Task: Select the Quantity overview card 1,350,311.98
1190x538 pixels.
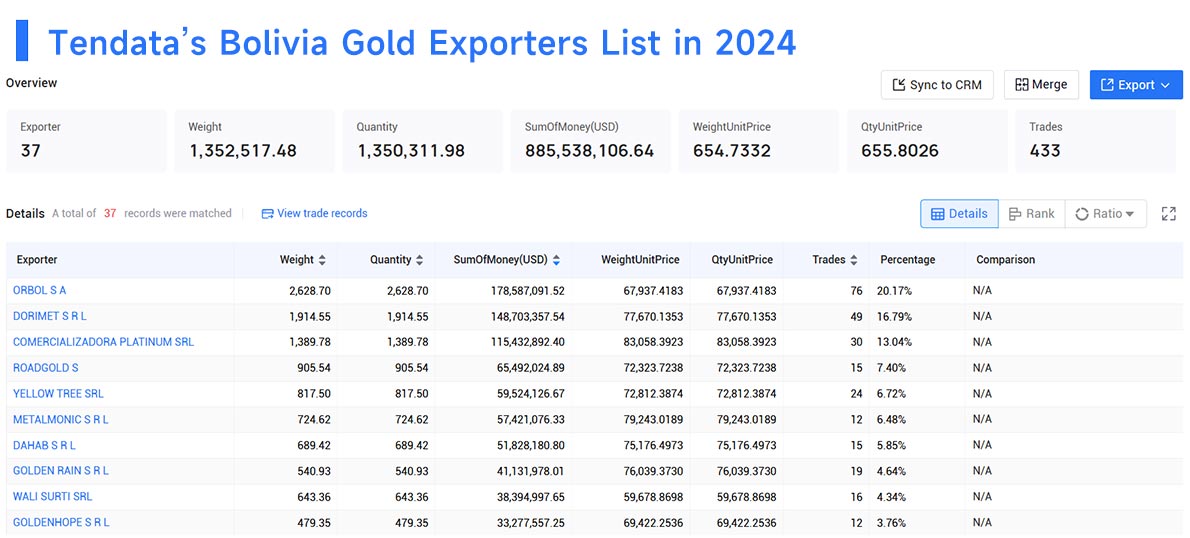Action: [423, 141]
